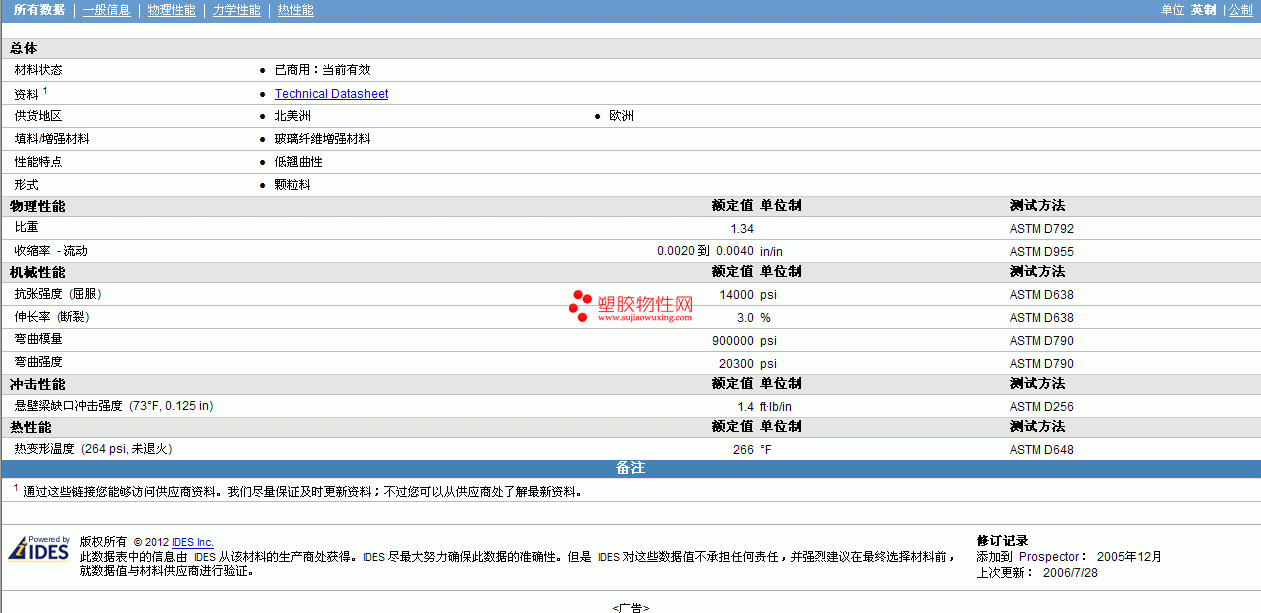Go to the 力学性能 tab
The height and width of the screenshot is (613, 1261).
(236, 10)
